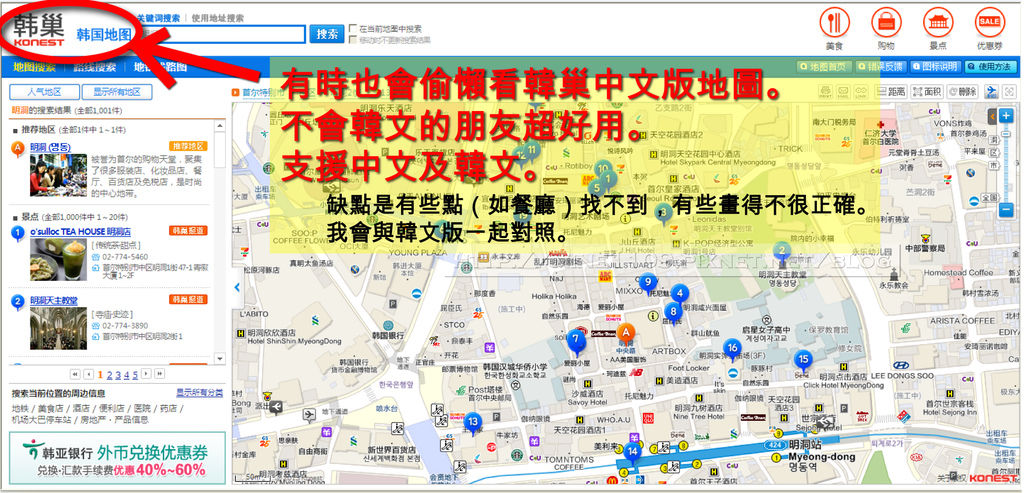Search nearby 机场大巴停车站 category
This screenshot has height=493, width=1024.
click(41, 419)
